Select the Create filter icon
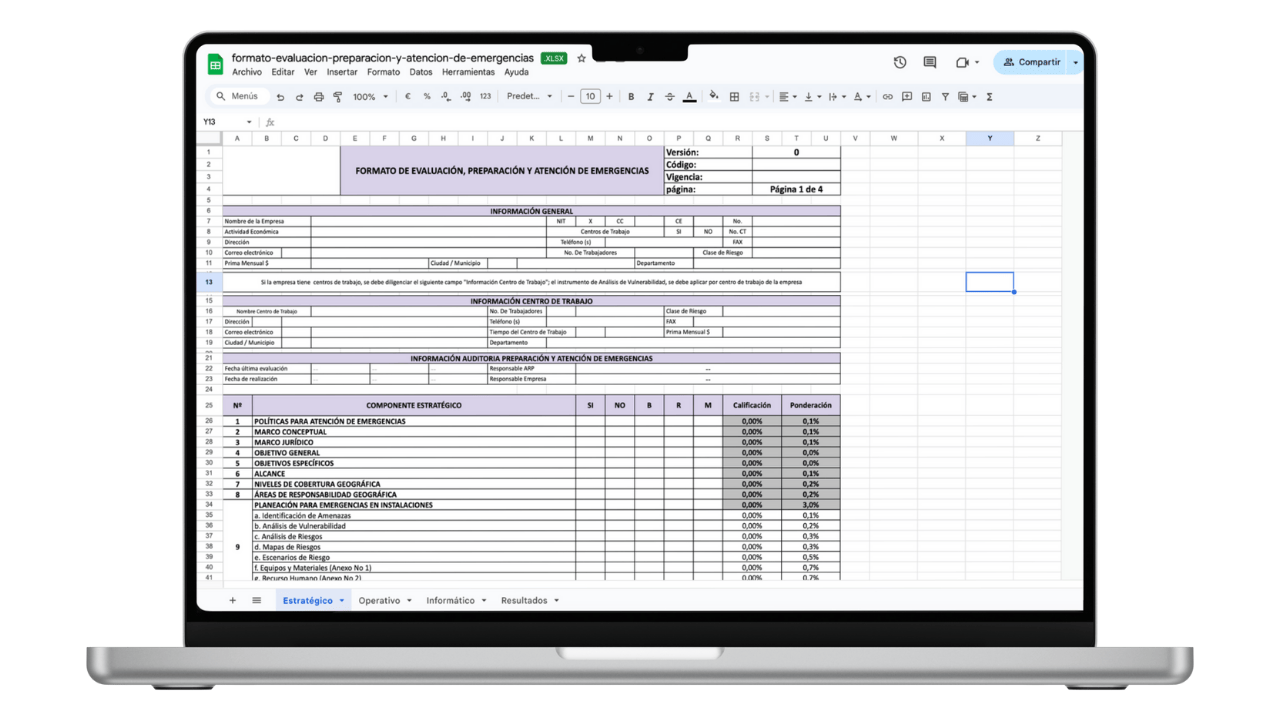The width and height of the screenshot is (1280, 720). (945, 96)
